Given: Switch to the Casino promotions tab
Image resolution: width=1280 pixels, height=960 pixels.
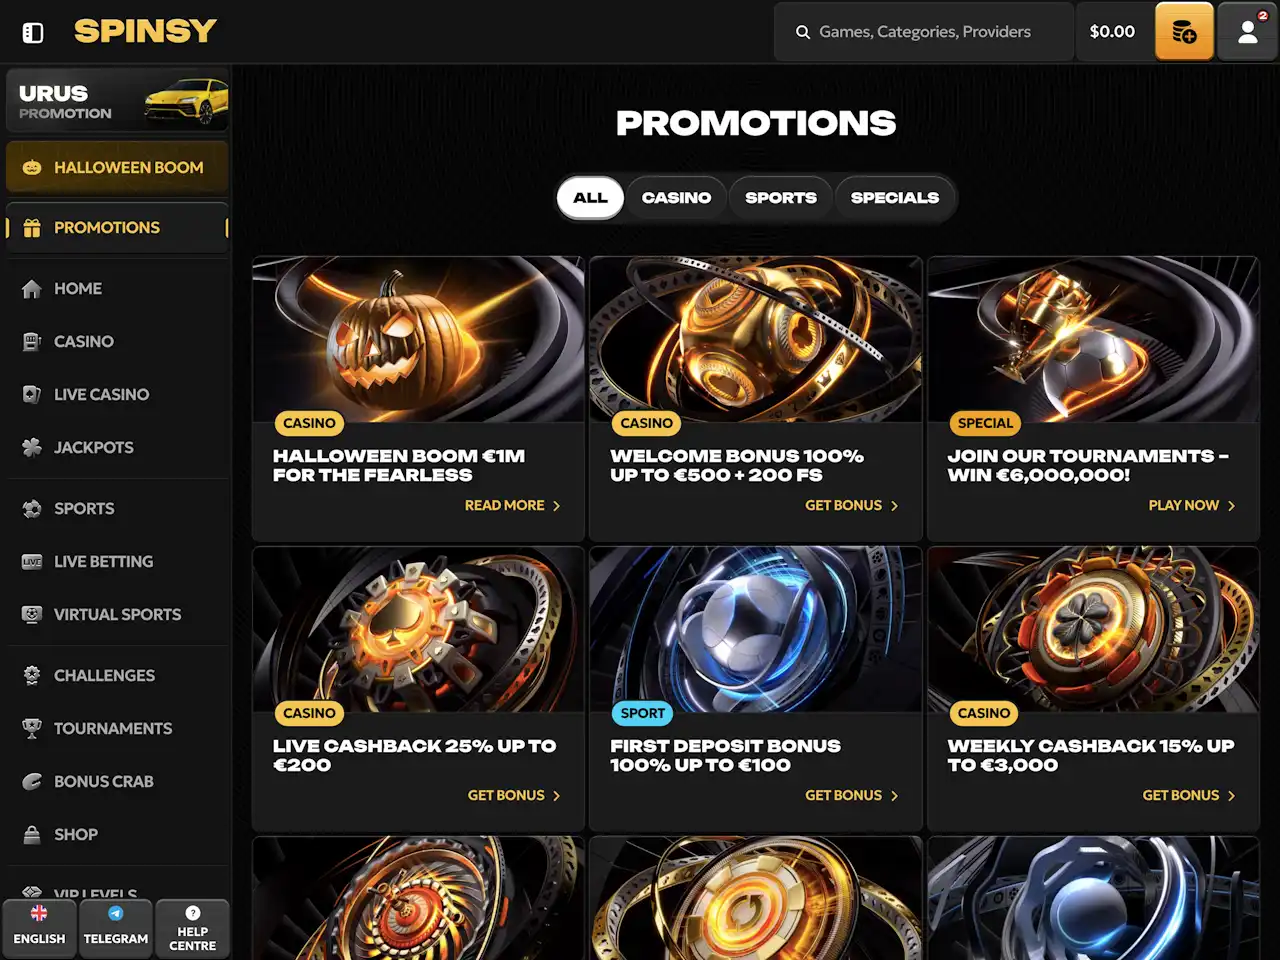Looking at the screenshot, I should coord(676,198).
